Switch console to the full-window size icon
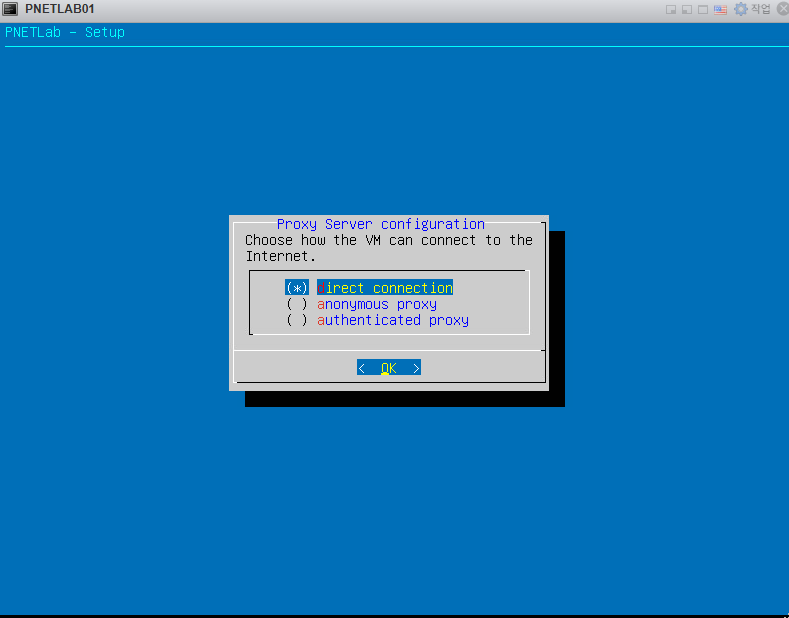Screen dimensions: 789x618 (x=703, y=10)
